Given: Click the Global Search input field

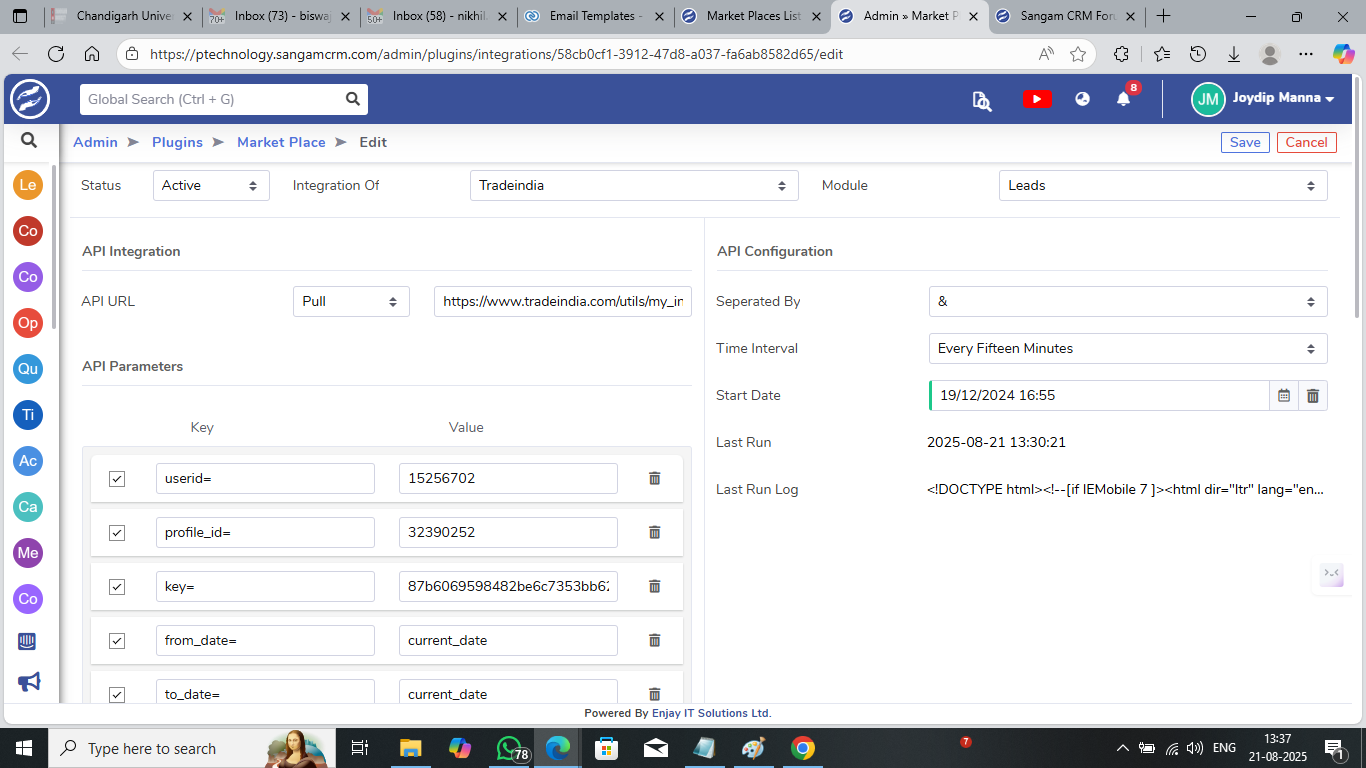Looking at the screenshot, I should click(x=212, y=99).
